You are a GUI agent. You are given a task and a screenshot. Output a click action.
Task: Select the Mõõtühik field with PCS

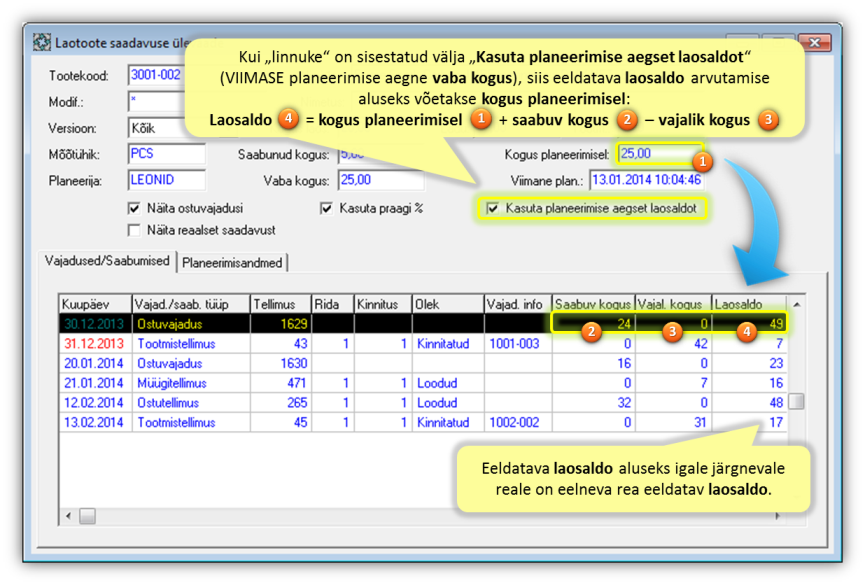(x=167, y=154)
